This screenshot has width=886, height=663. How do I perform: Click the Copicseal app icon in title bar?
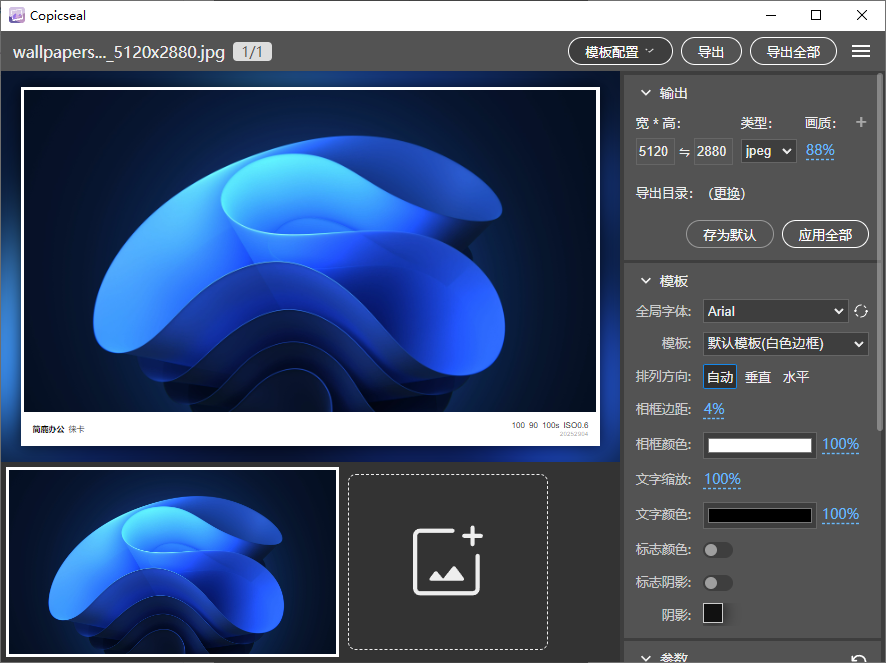16,15
